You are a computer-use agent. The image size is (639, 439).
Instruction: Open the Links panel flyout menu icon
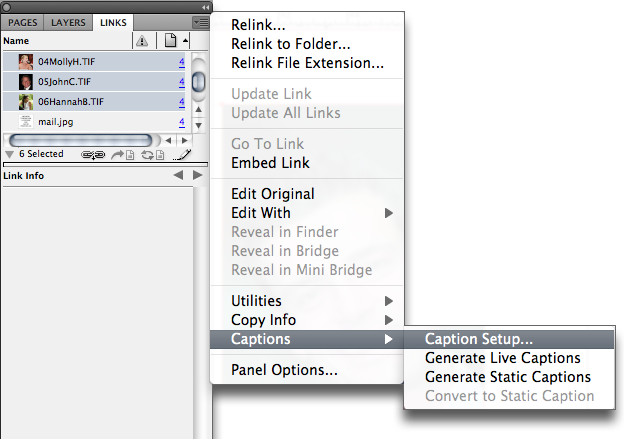(201, 22)
